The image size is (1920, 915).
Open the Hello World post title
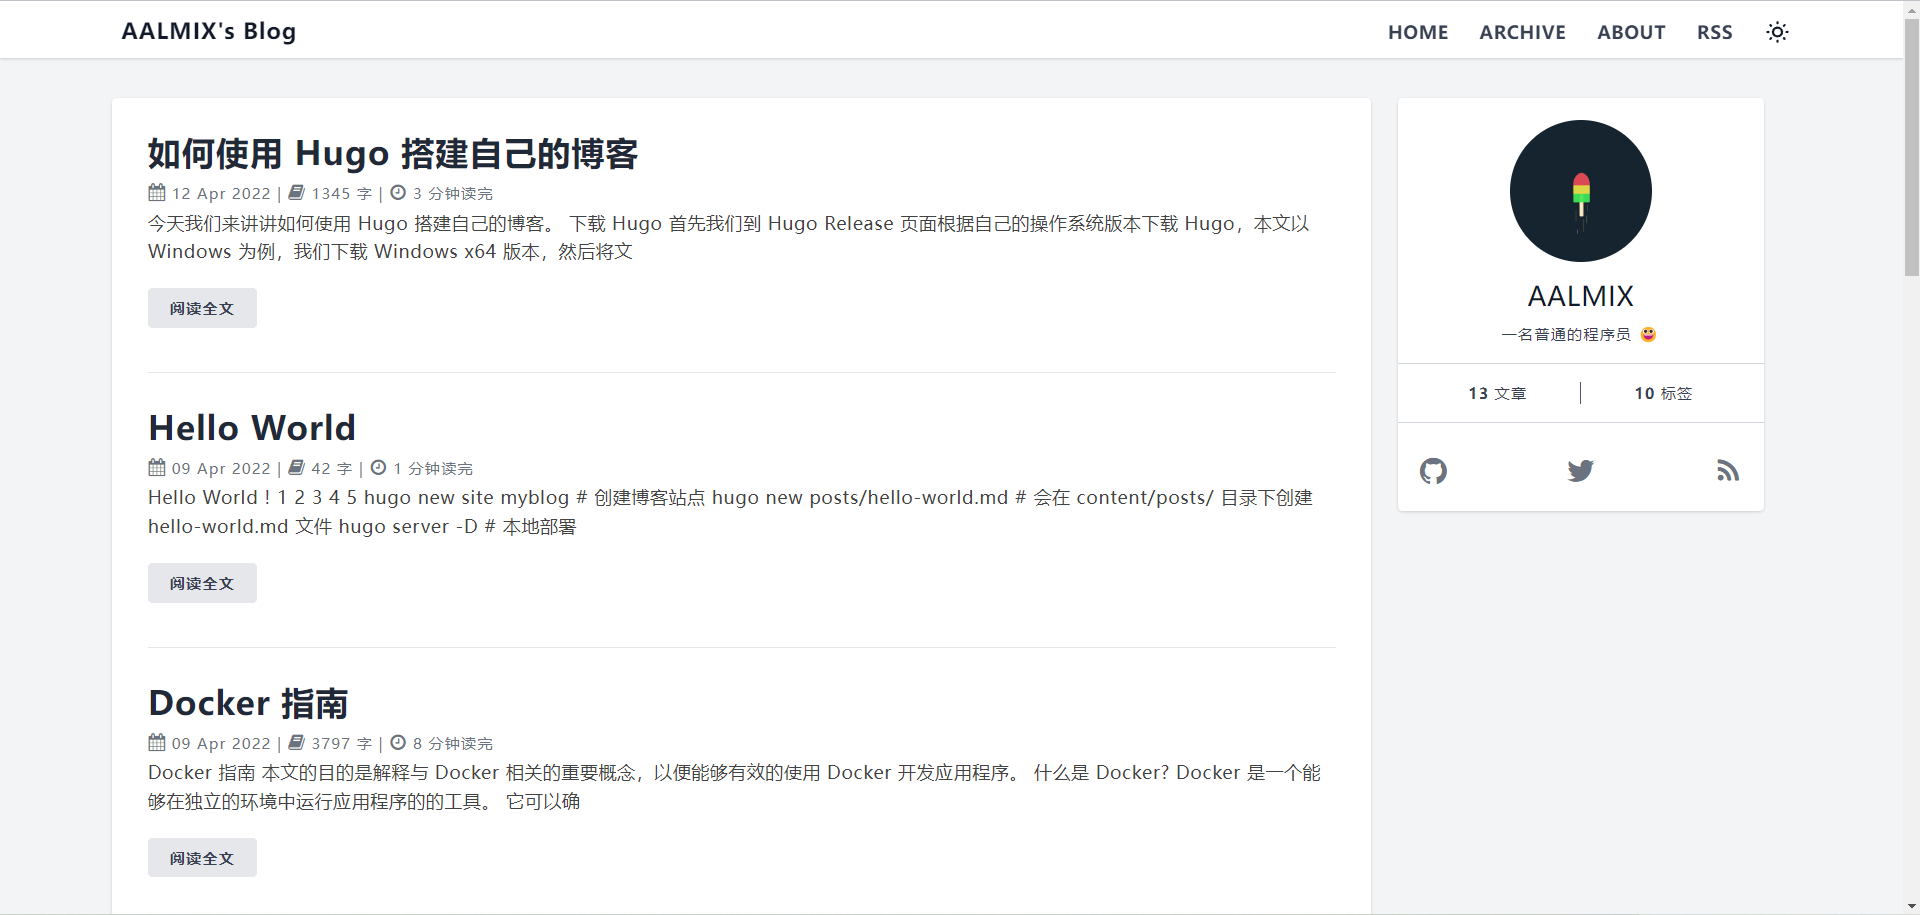(x=252, y=428)
